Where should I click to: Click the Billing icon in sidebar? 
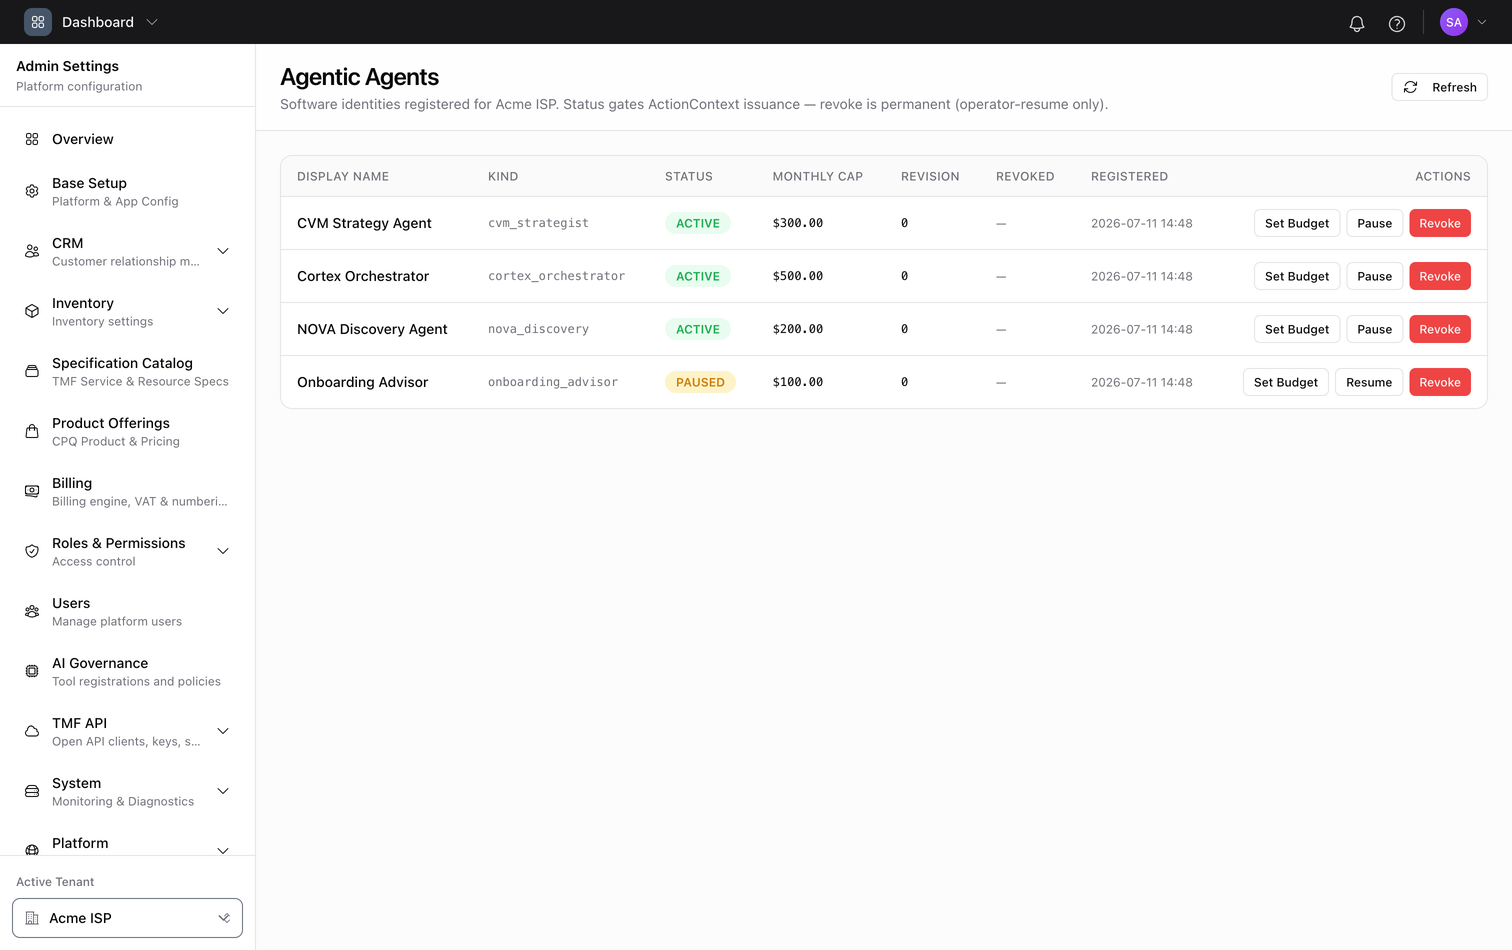click(x=32, y=491)
